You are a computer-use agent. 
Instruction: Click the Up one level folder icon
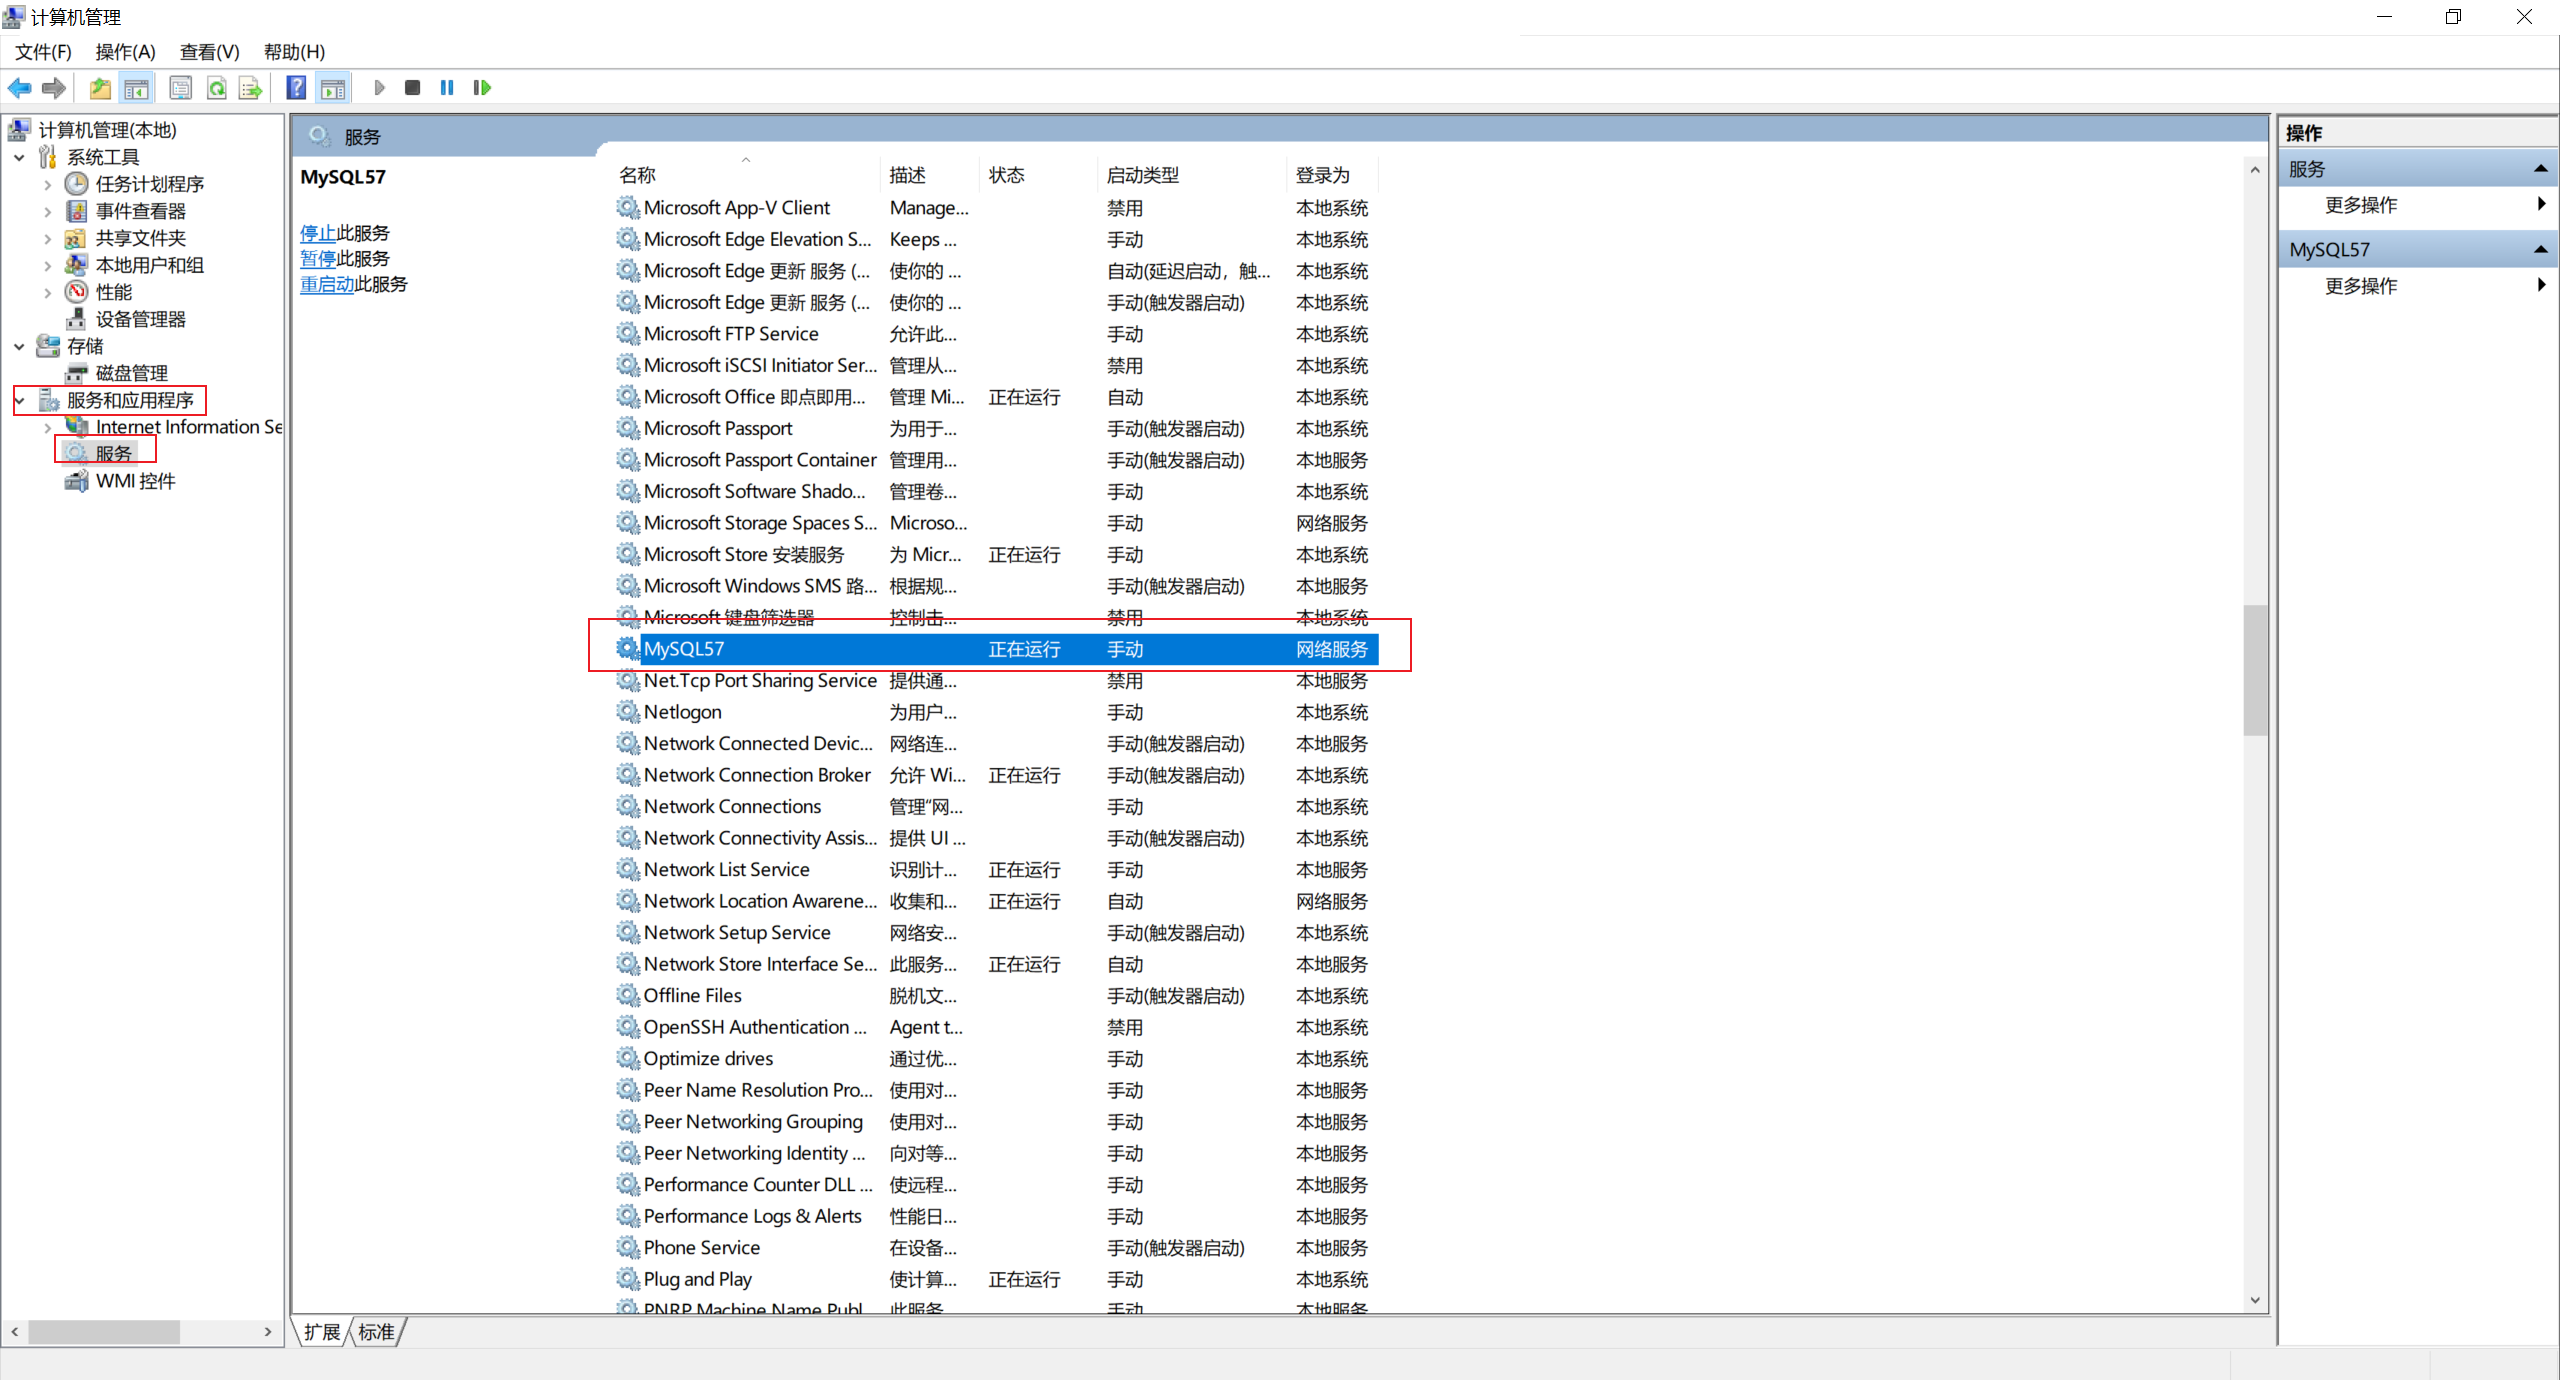pos(100,88)
